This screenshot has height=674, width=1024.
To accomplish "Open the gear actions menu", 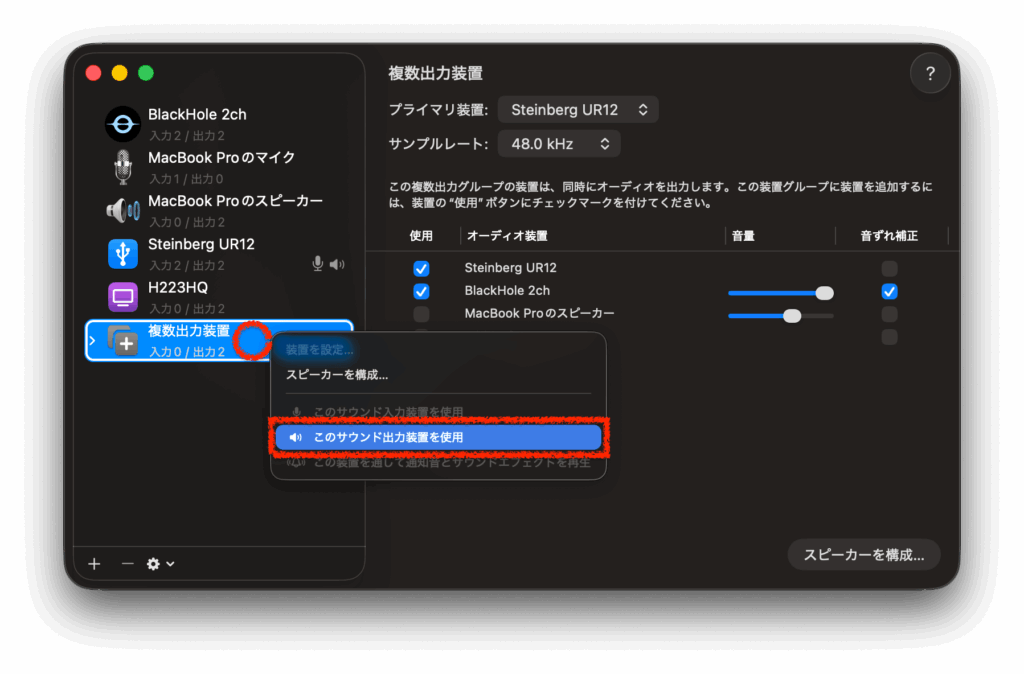I will click(160, 564).
